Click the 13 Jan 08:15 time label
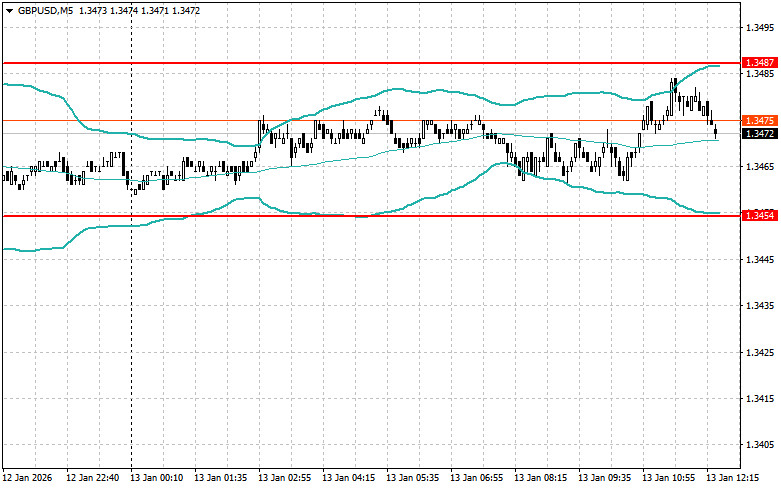The width and height of the screenshot is (781, 489). pos(540,478)
